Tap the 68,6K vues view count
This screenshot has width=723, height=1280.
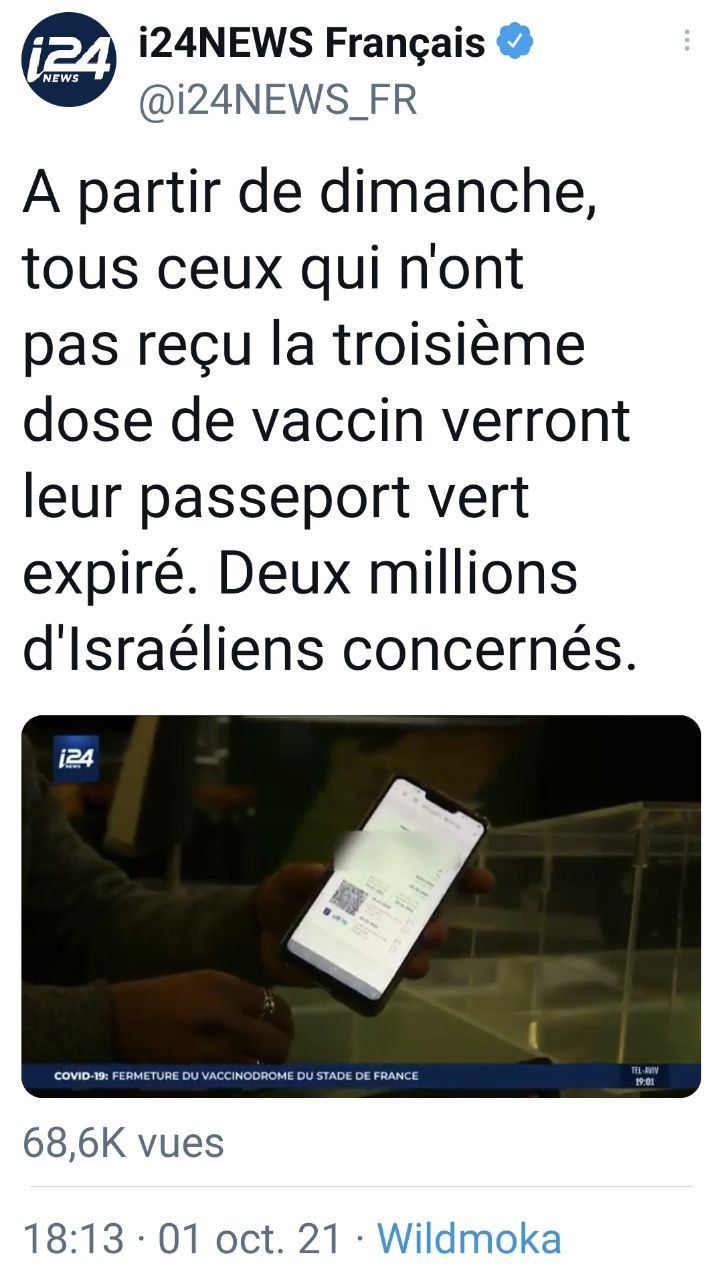[123, 1143]
